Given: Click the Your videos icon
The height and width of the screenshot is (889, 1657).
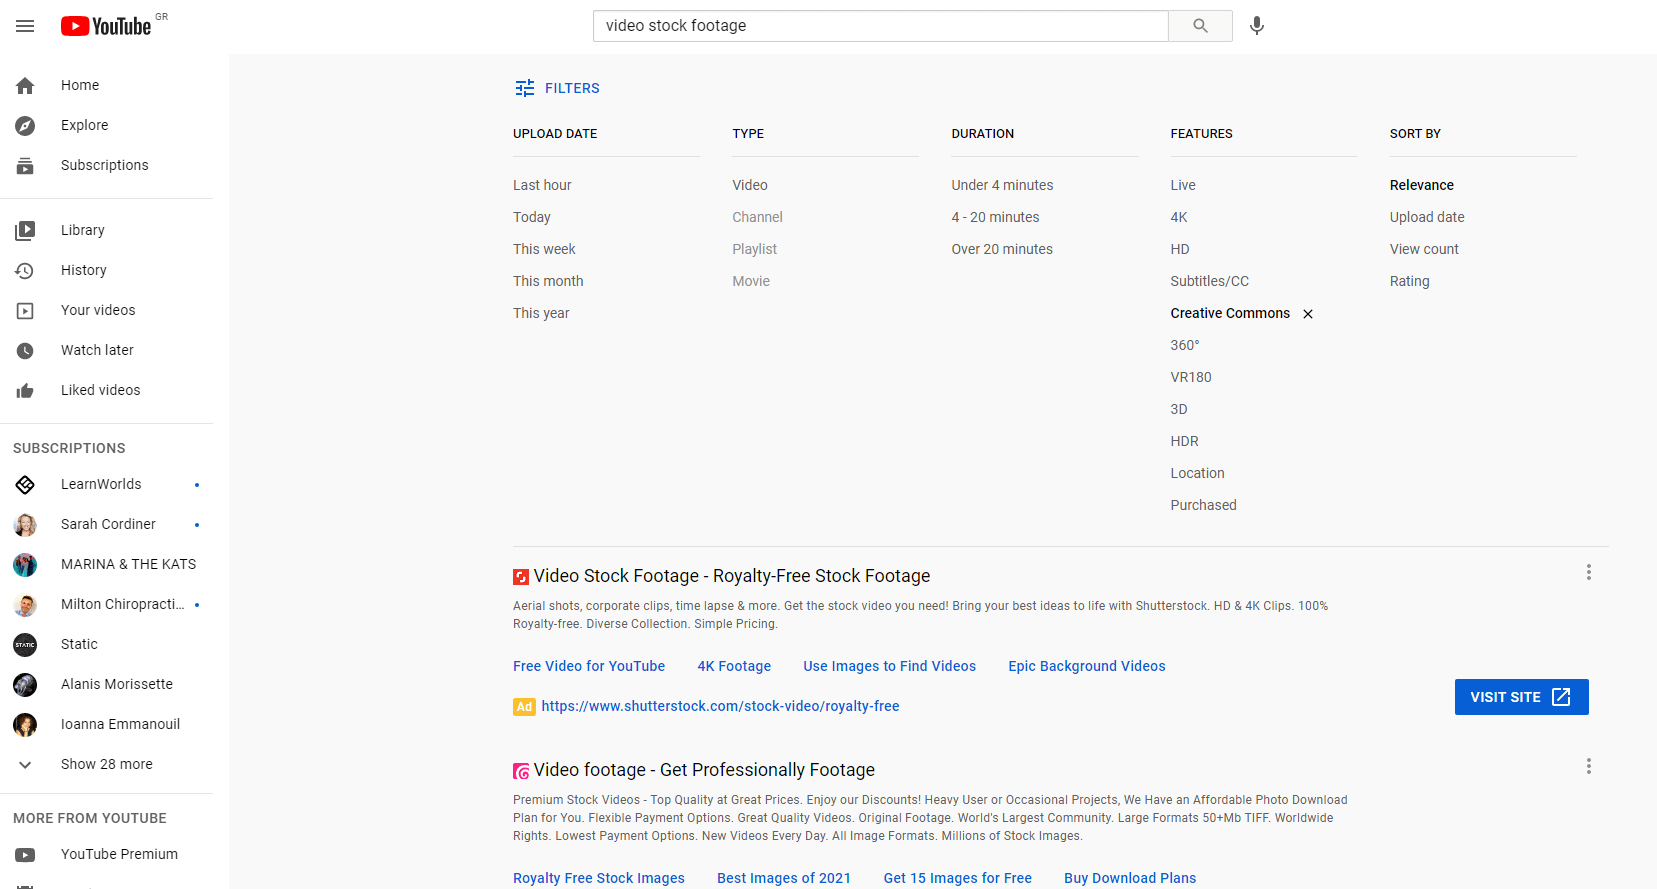Looking at the screenshot, I should (25, 311).
